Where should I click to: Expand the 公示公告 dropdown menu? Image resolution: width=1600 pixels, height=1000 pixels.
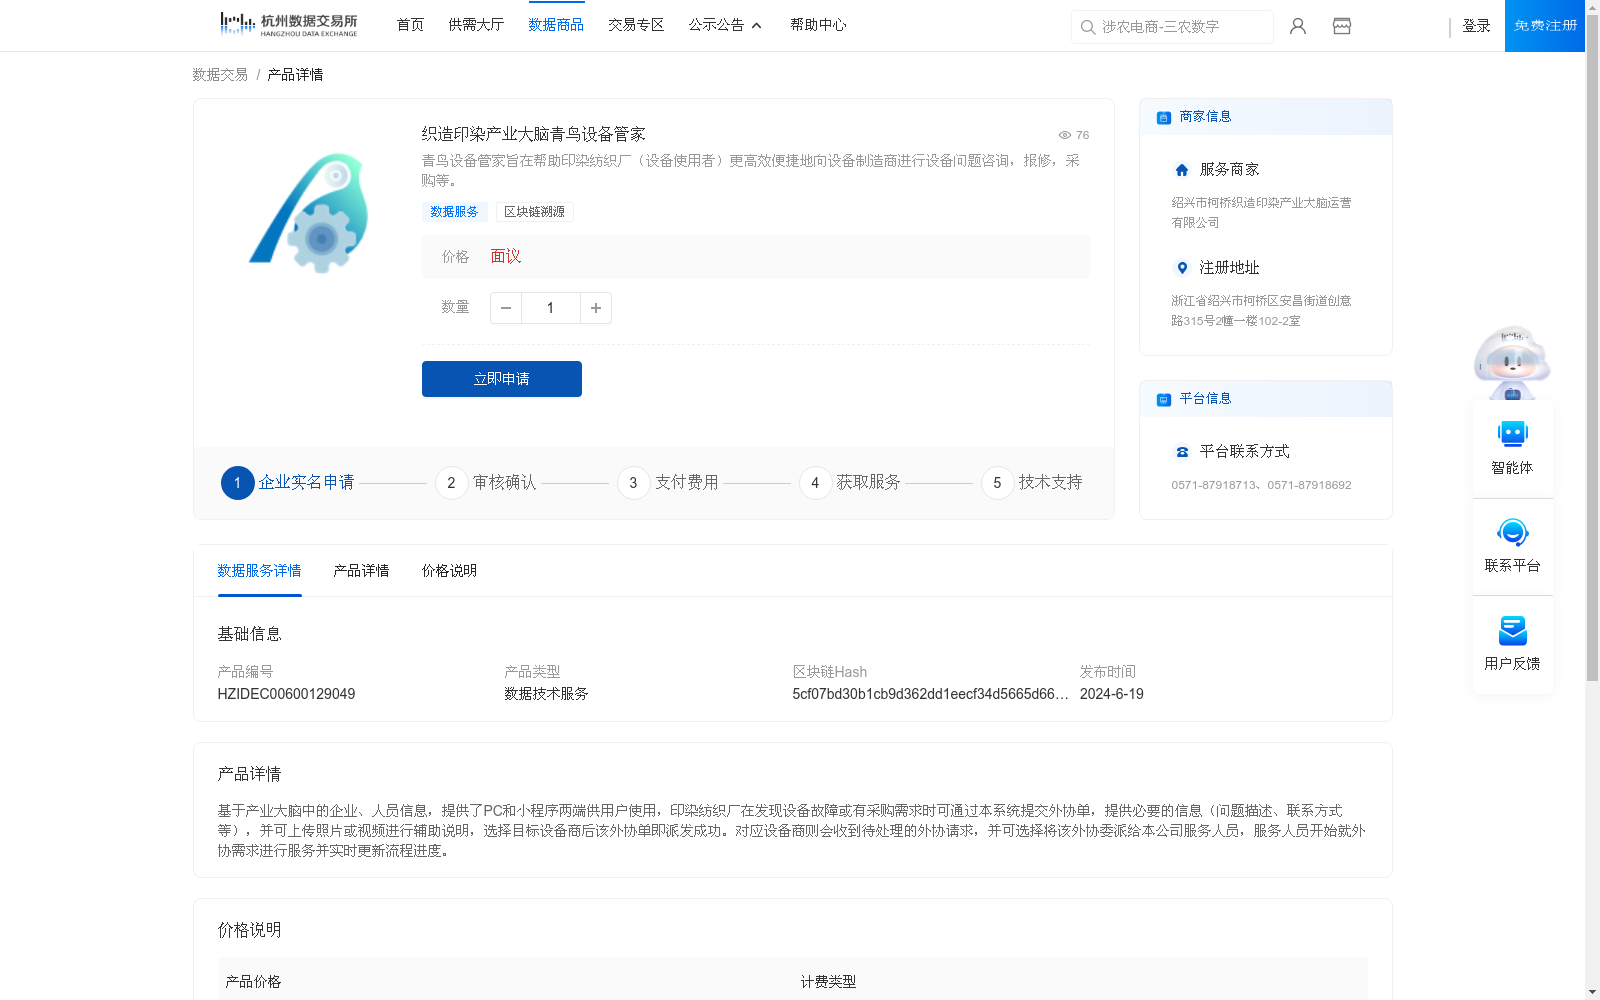point(725,25)
